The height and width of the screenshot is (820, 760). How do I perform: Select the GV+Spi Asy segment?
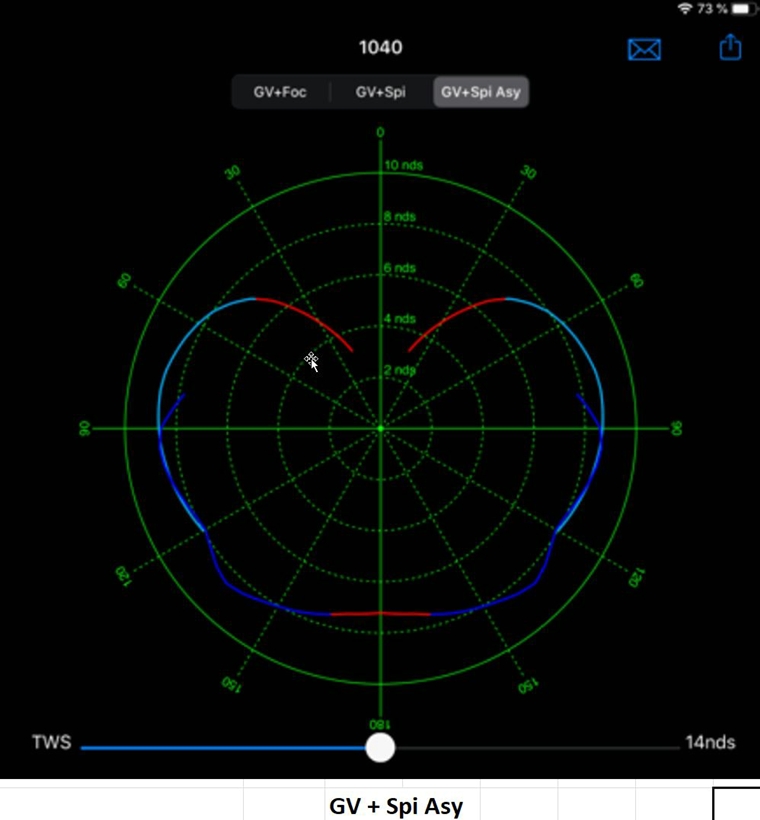(x=481, y=92)
